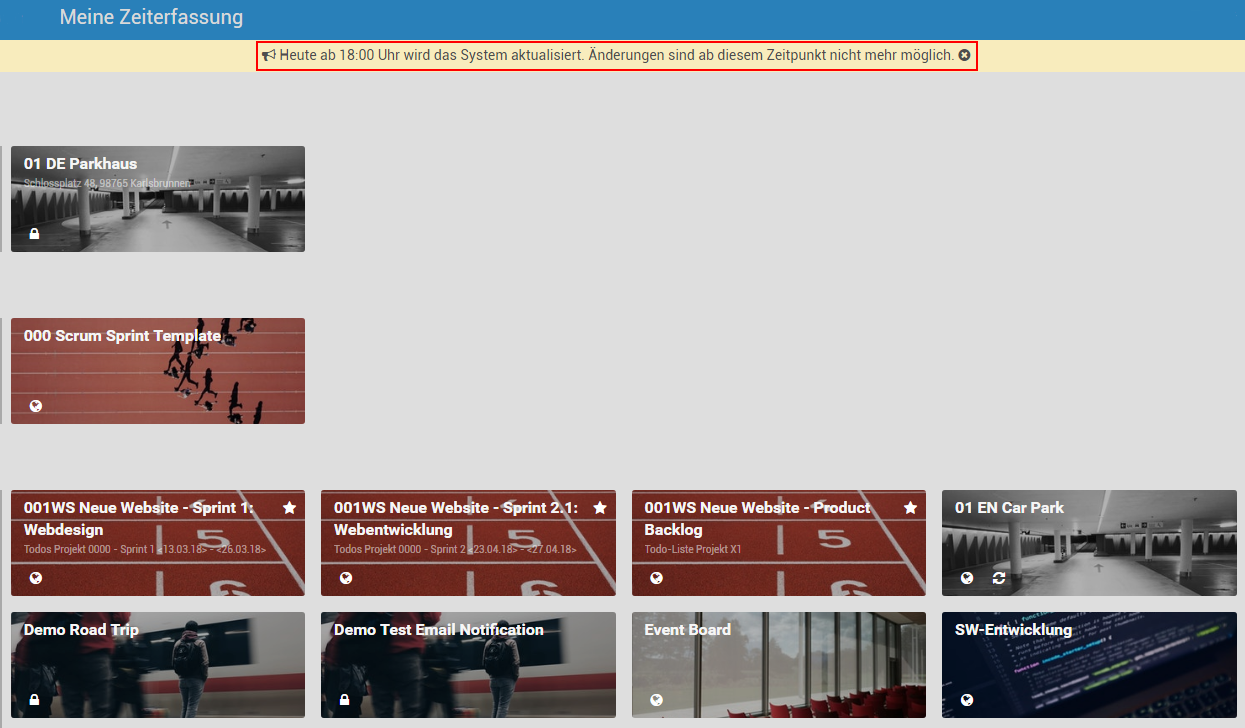Click the globe icon on Sprint 1: Webdesign
The width and height of the screenshot is (1245, 728).
coord(36,578)
